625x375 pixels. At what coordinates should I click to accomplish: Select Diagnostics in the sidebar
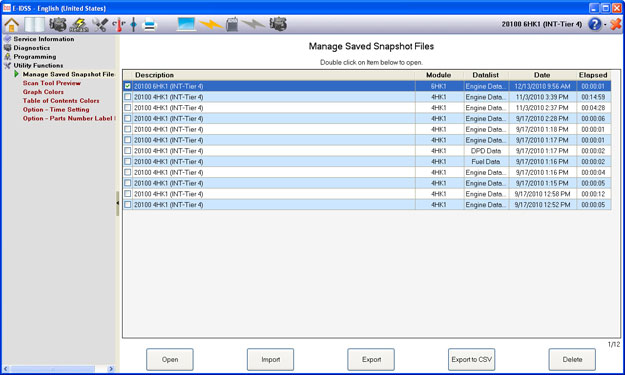tap(32, 48)
